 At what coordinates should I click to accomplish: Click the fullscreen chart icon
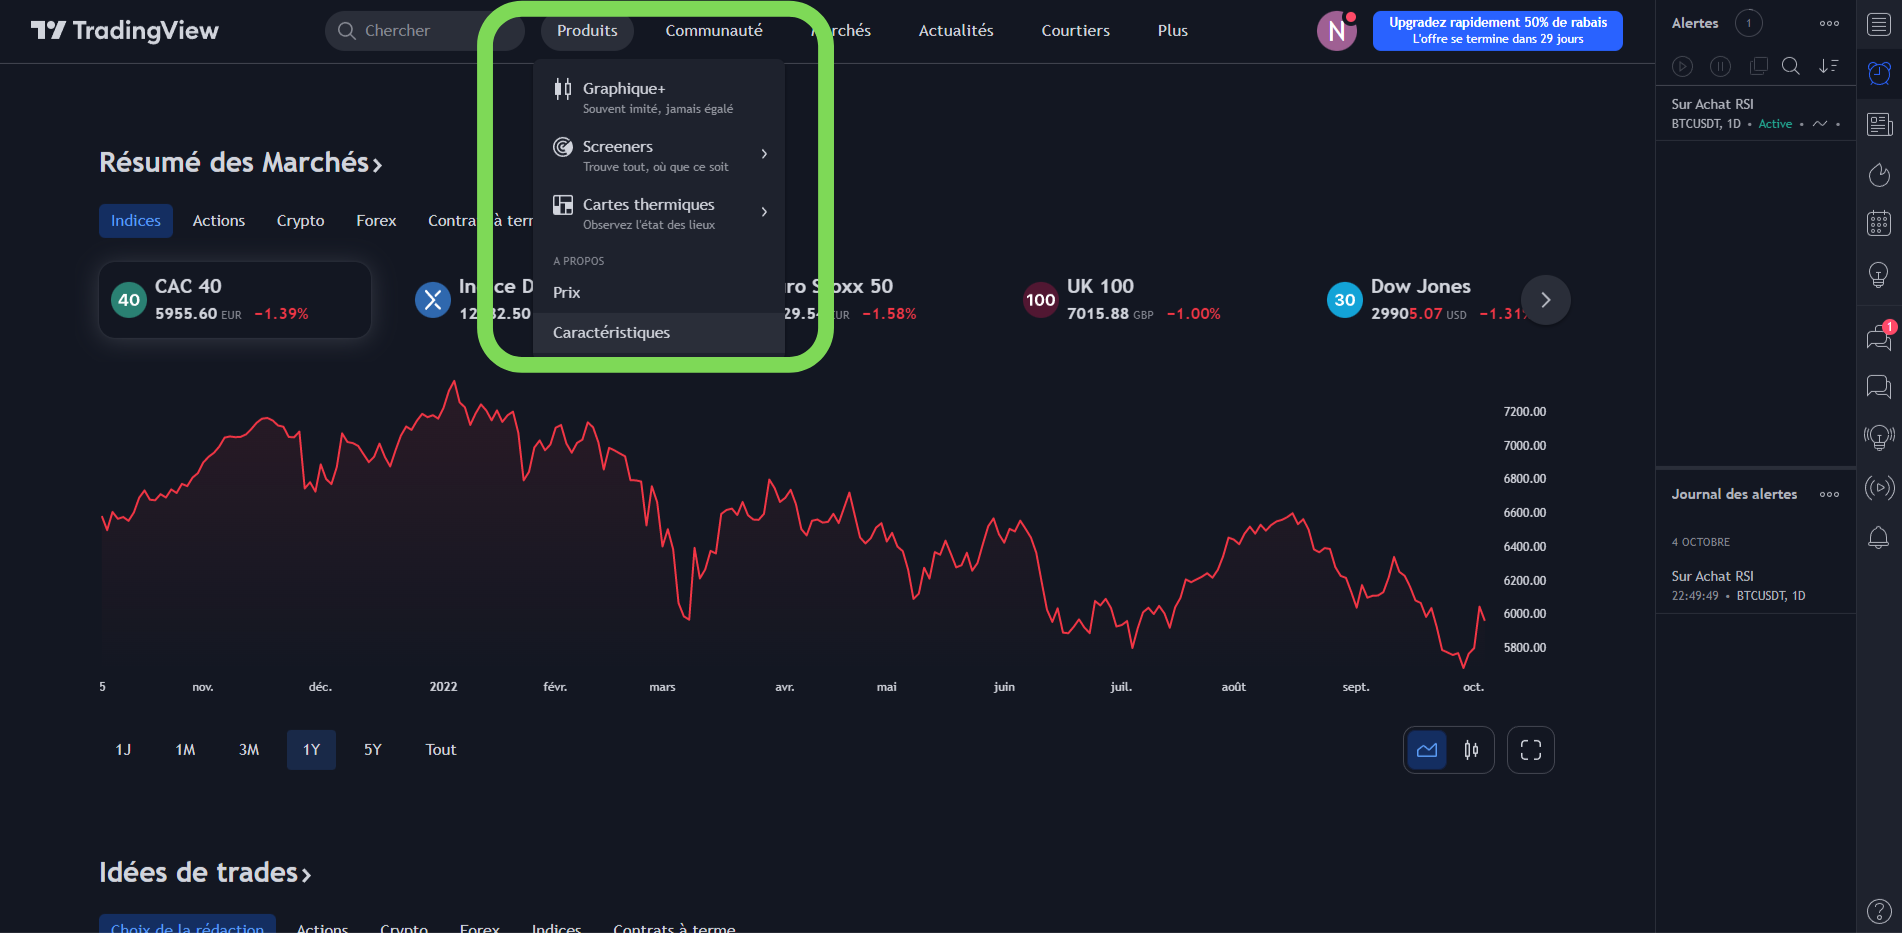[x=1531, y=750]
